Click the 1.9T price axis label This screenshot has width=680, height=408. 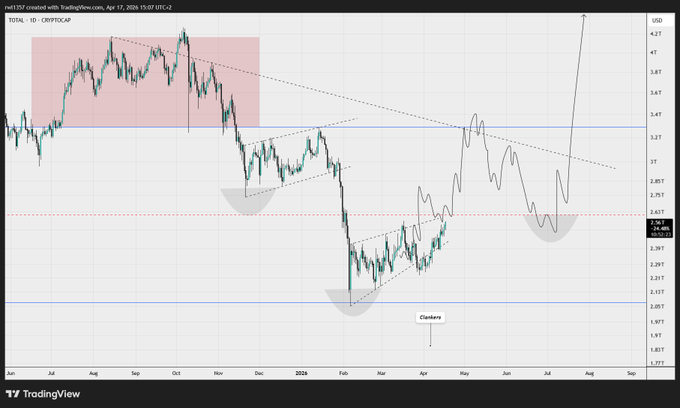pyautogui.click(x=656, y=336)
